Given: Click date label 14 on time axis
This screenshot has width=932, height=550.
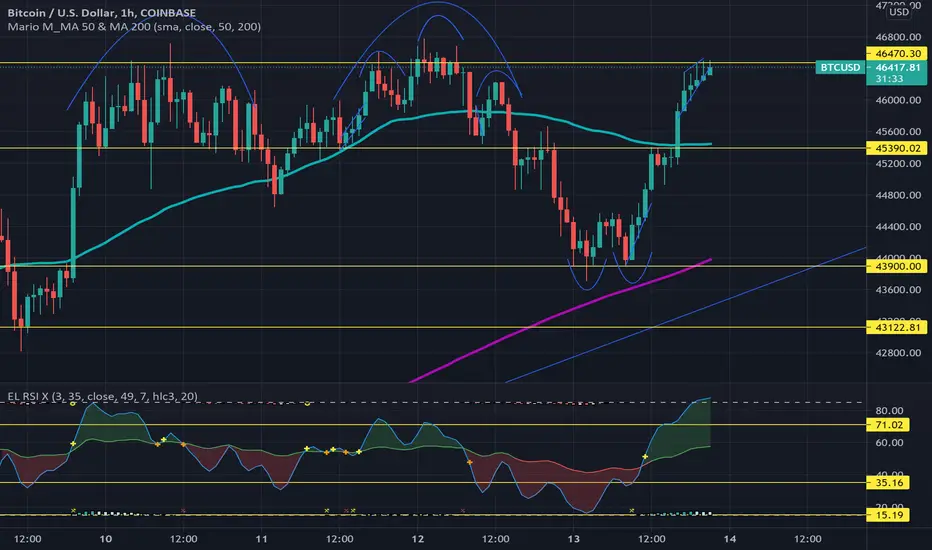Looking at the screenshot, I should click(x=730, y=539).
